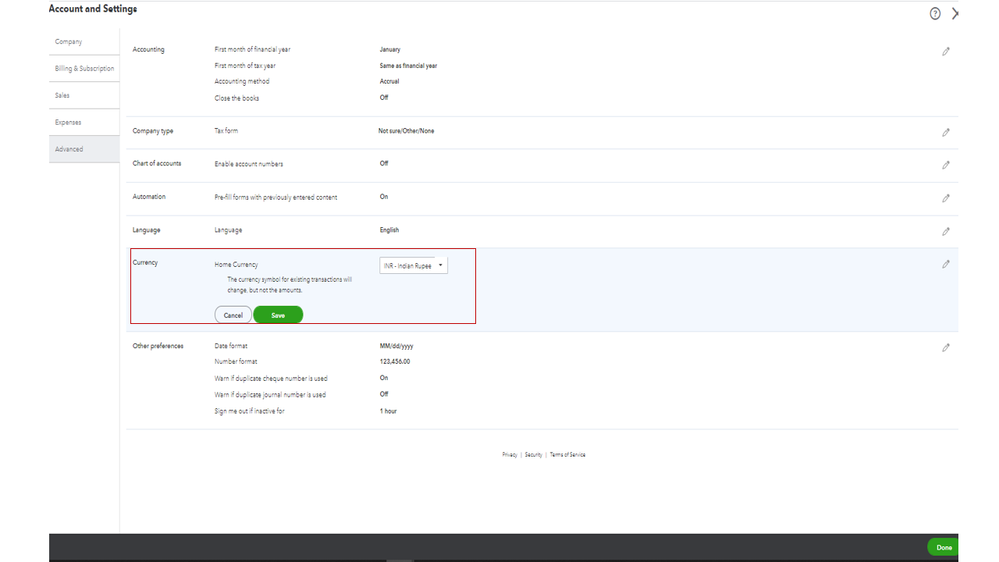
Task: Click the 'MM/dd/yyyy' date format value
Action: coord(396,346)
